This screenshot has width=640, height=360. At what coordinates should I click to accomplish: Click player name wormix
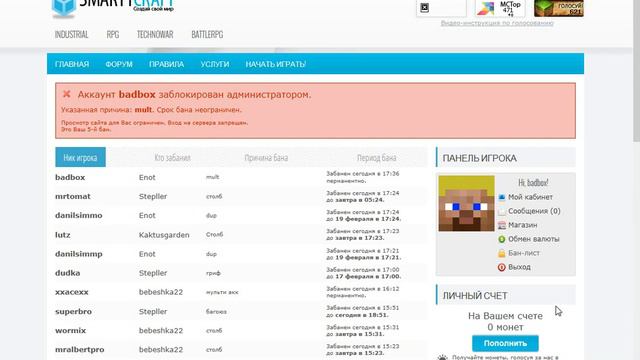[71, 330]
